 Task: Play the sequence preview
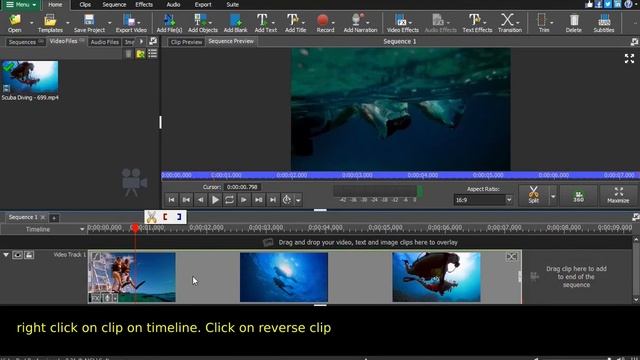click(x=215, y=200)
